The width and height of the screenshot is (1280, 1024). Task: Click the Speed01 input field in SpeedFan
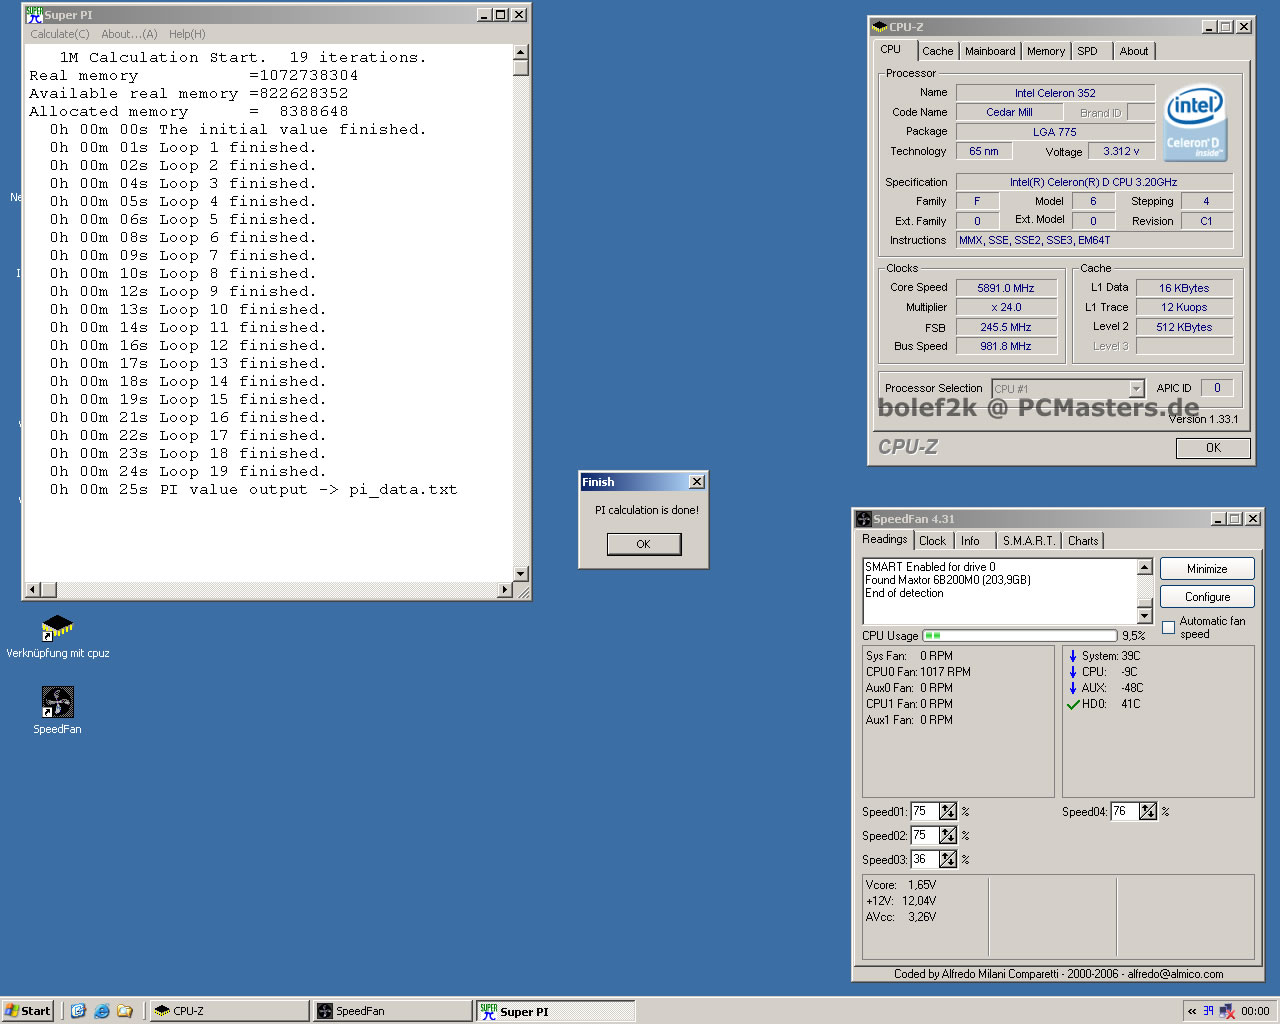924,812
